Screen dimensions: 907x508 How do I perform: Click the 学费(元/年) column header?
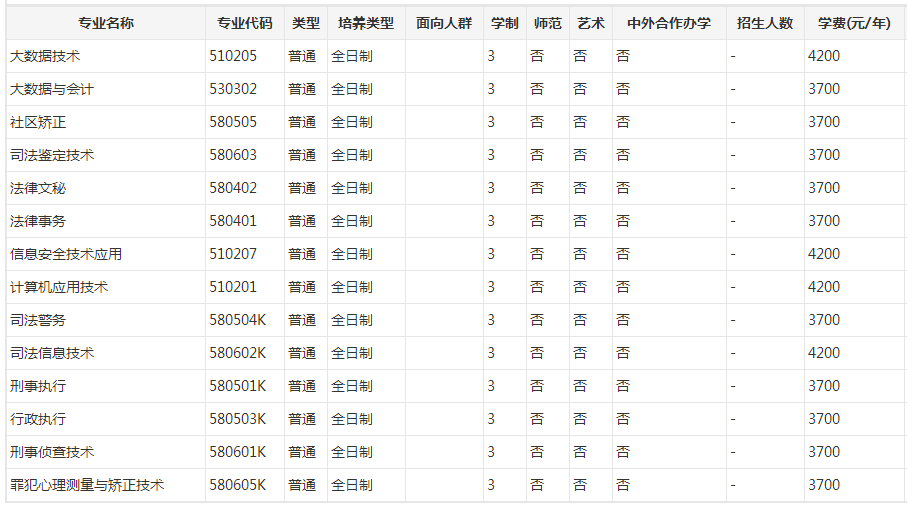[x=854, y=23]
